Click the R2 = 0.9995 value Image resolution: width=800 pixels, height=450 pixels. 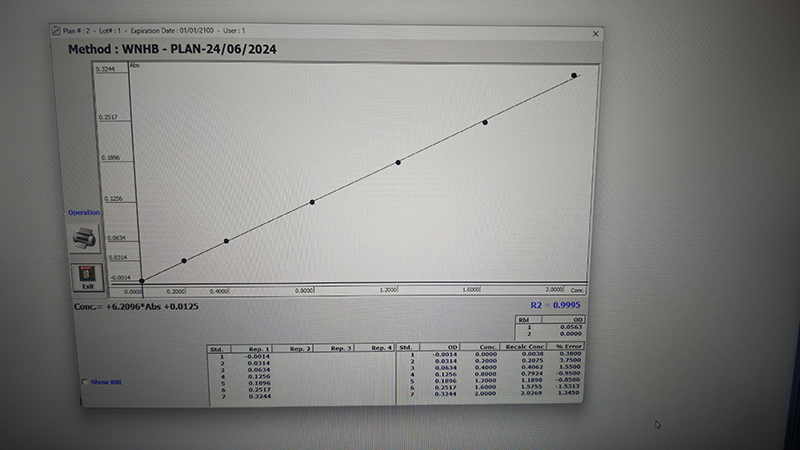[555, 305]
